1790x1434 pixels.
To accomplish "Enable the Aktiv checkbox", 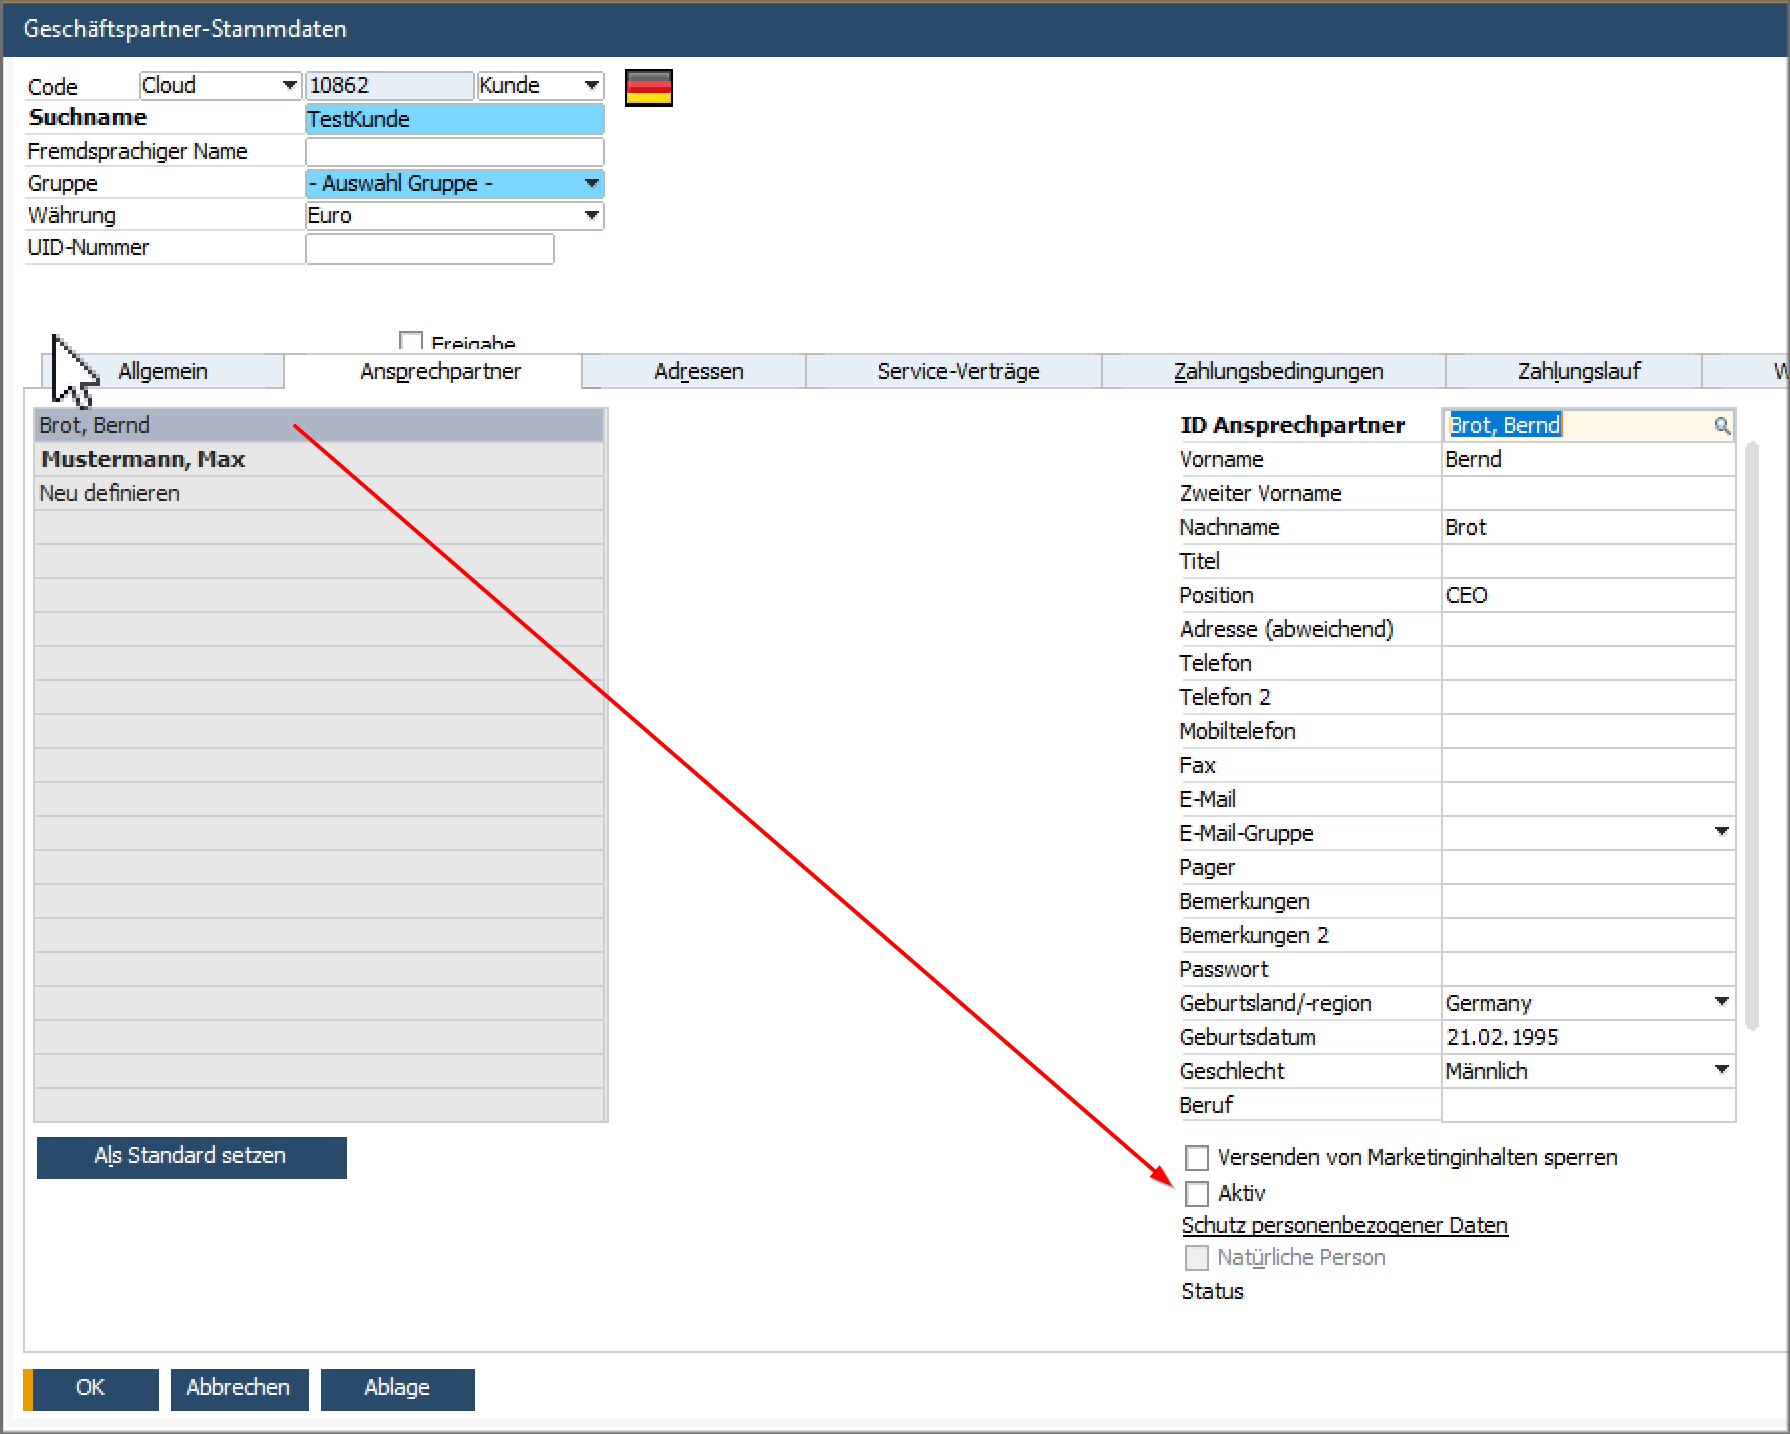I will tap(1196, 1193).
